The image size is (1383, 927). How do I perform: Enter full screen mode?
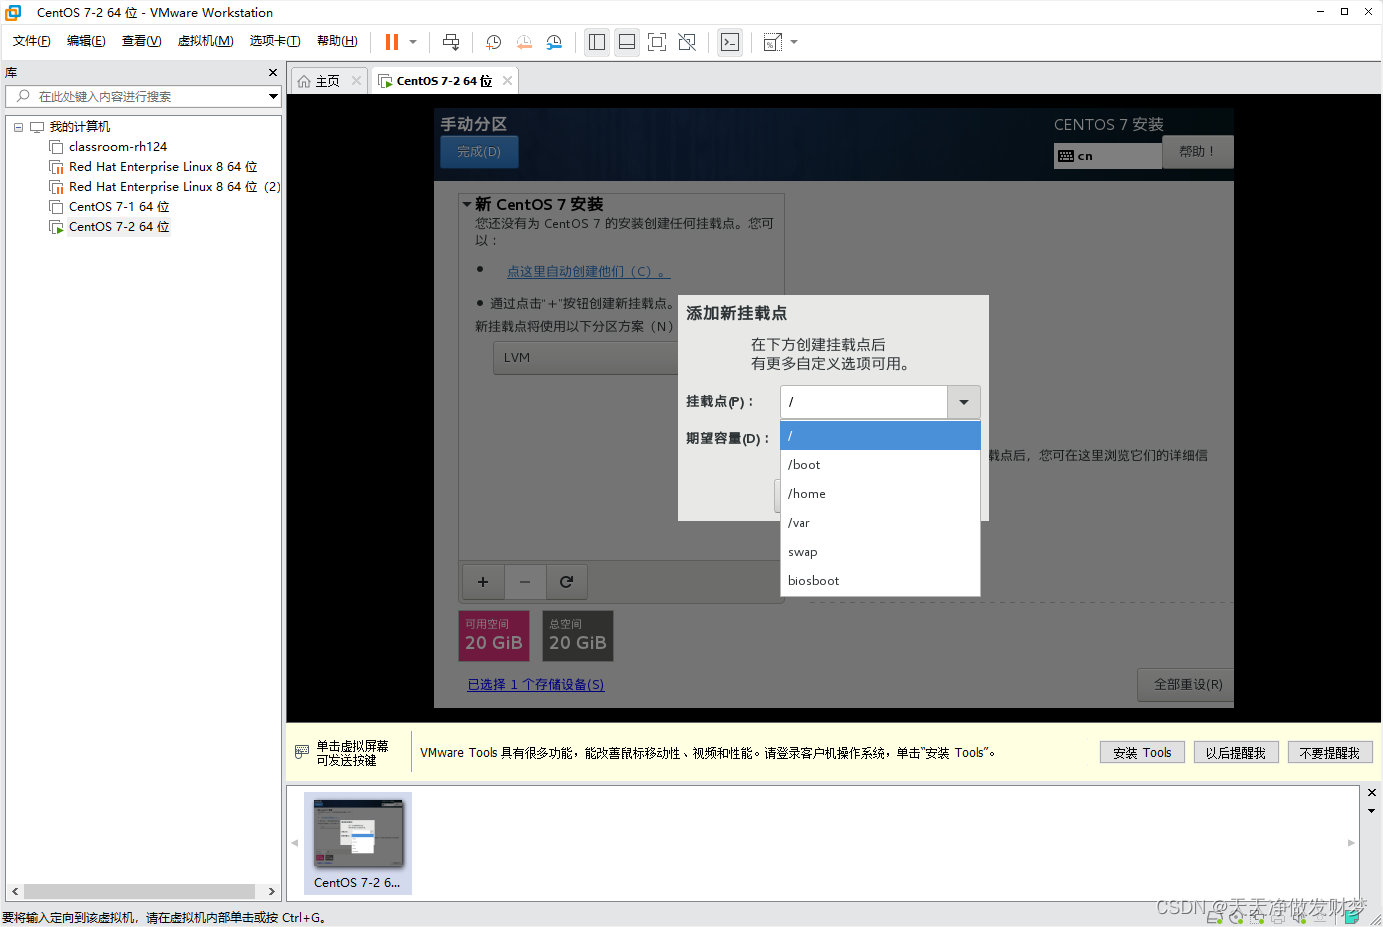point(657,42)
